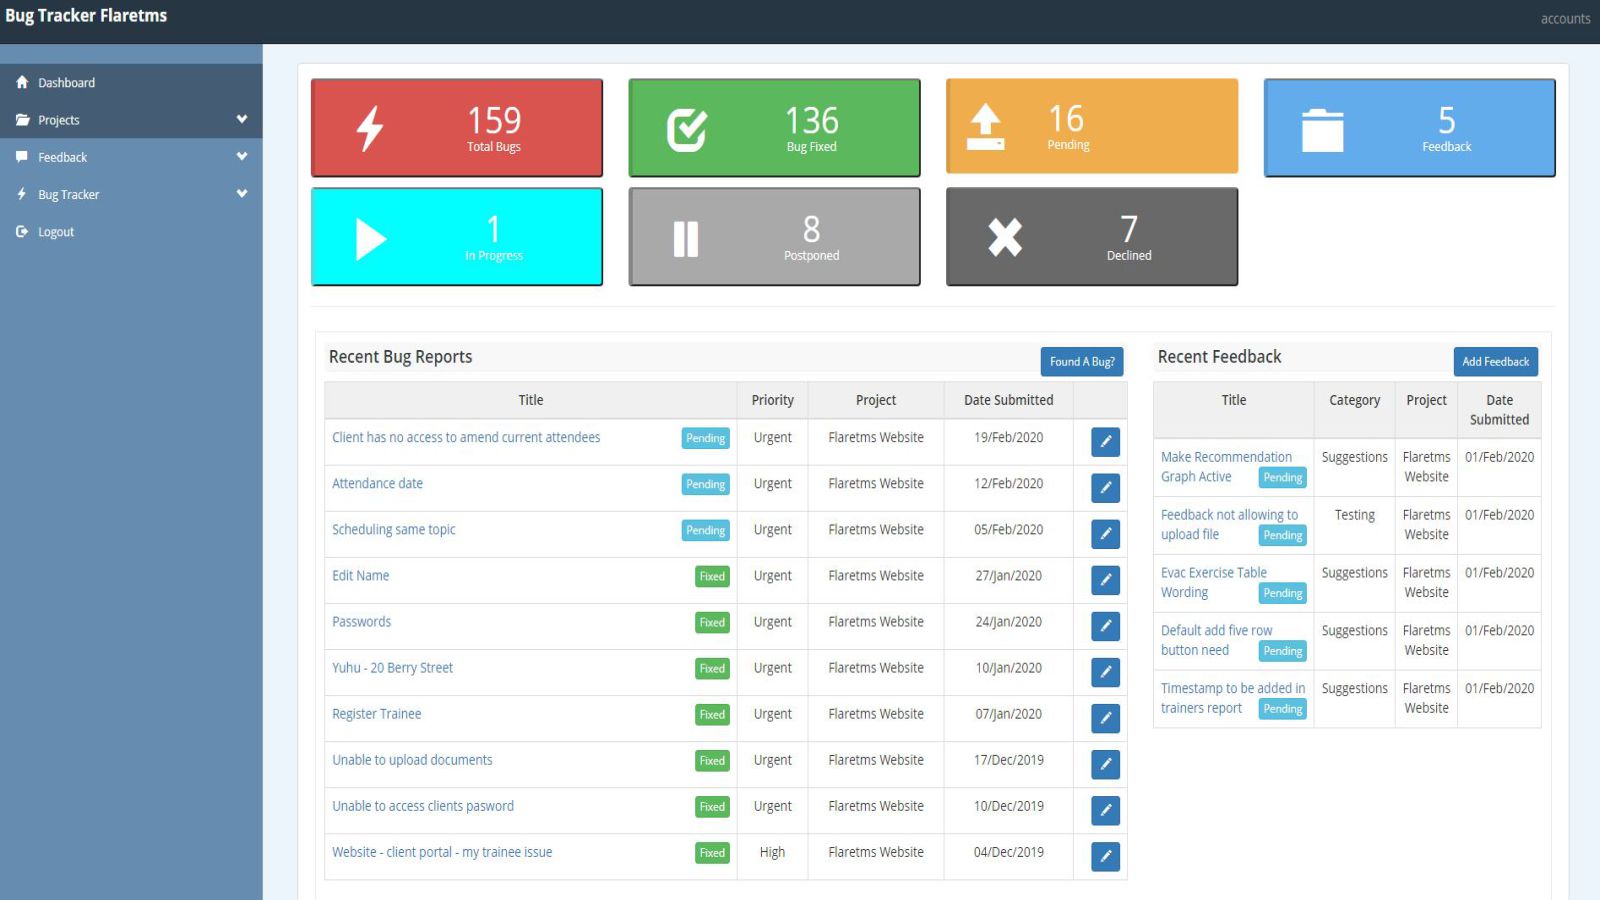Click the X icon on Declined card
This screenshot has width=1600, height=900.
tap(1005, 238)
